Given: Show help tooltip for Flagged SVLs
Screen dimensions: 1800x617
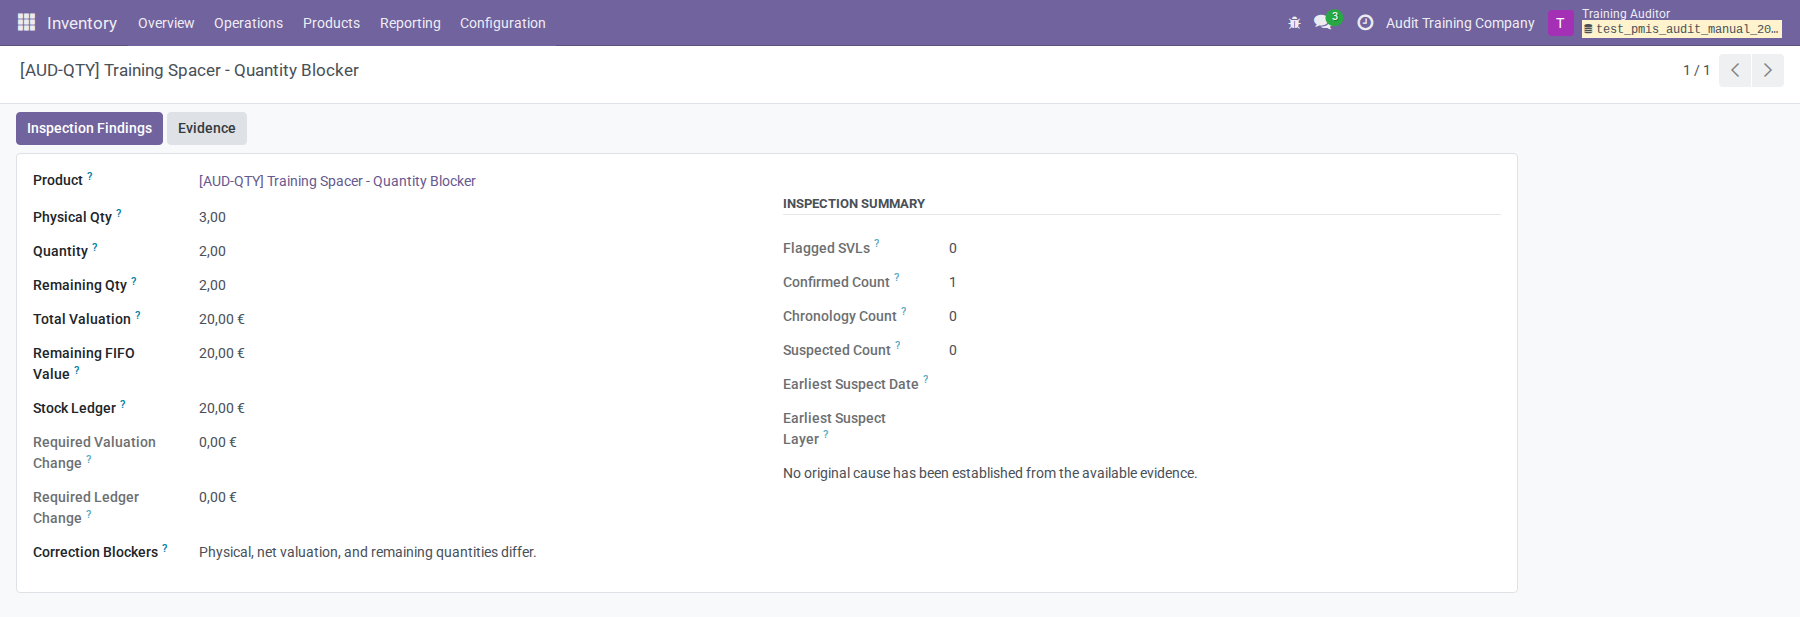Looking at the screenshot, I should click(x=877, y=243).
